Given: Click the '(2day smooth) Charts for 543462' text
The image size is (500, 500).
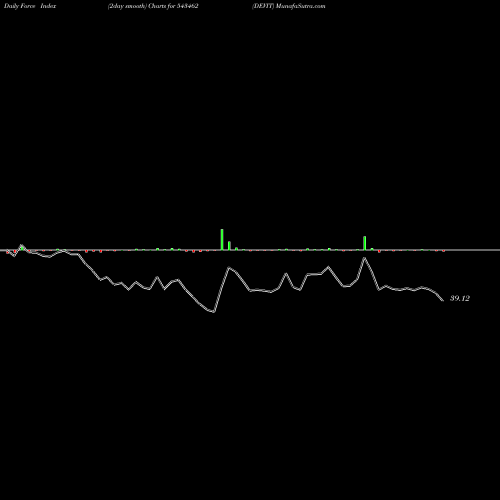Looking at the screenshot, I should click(153, 6).
